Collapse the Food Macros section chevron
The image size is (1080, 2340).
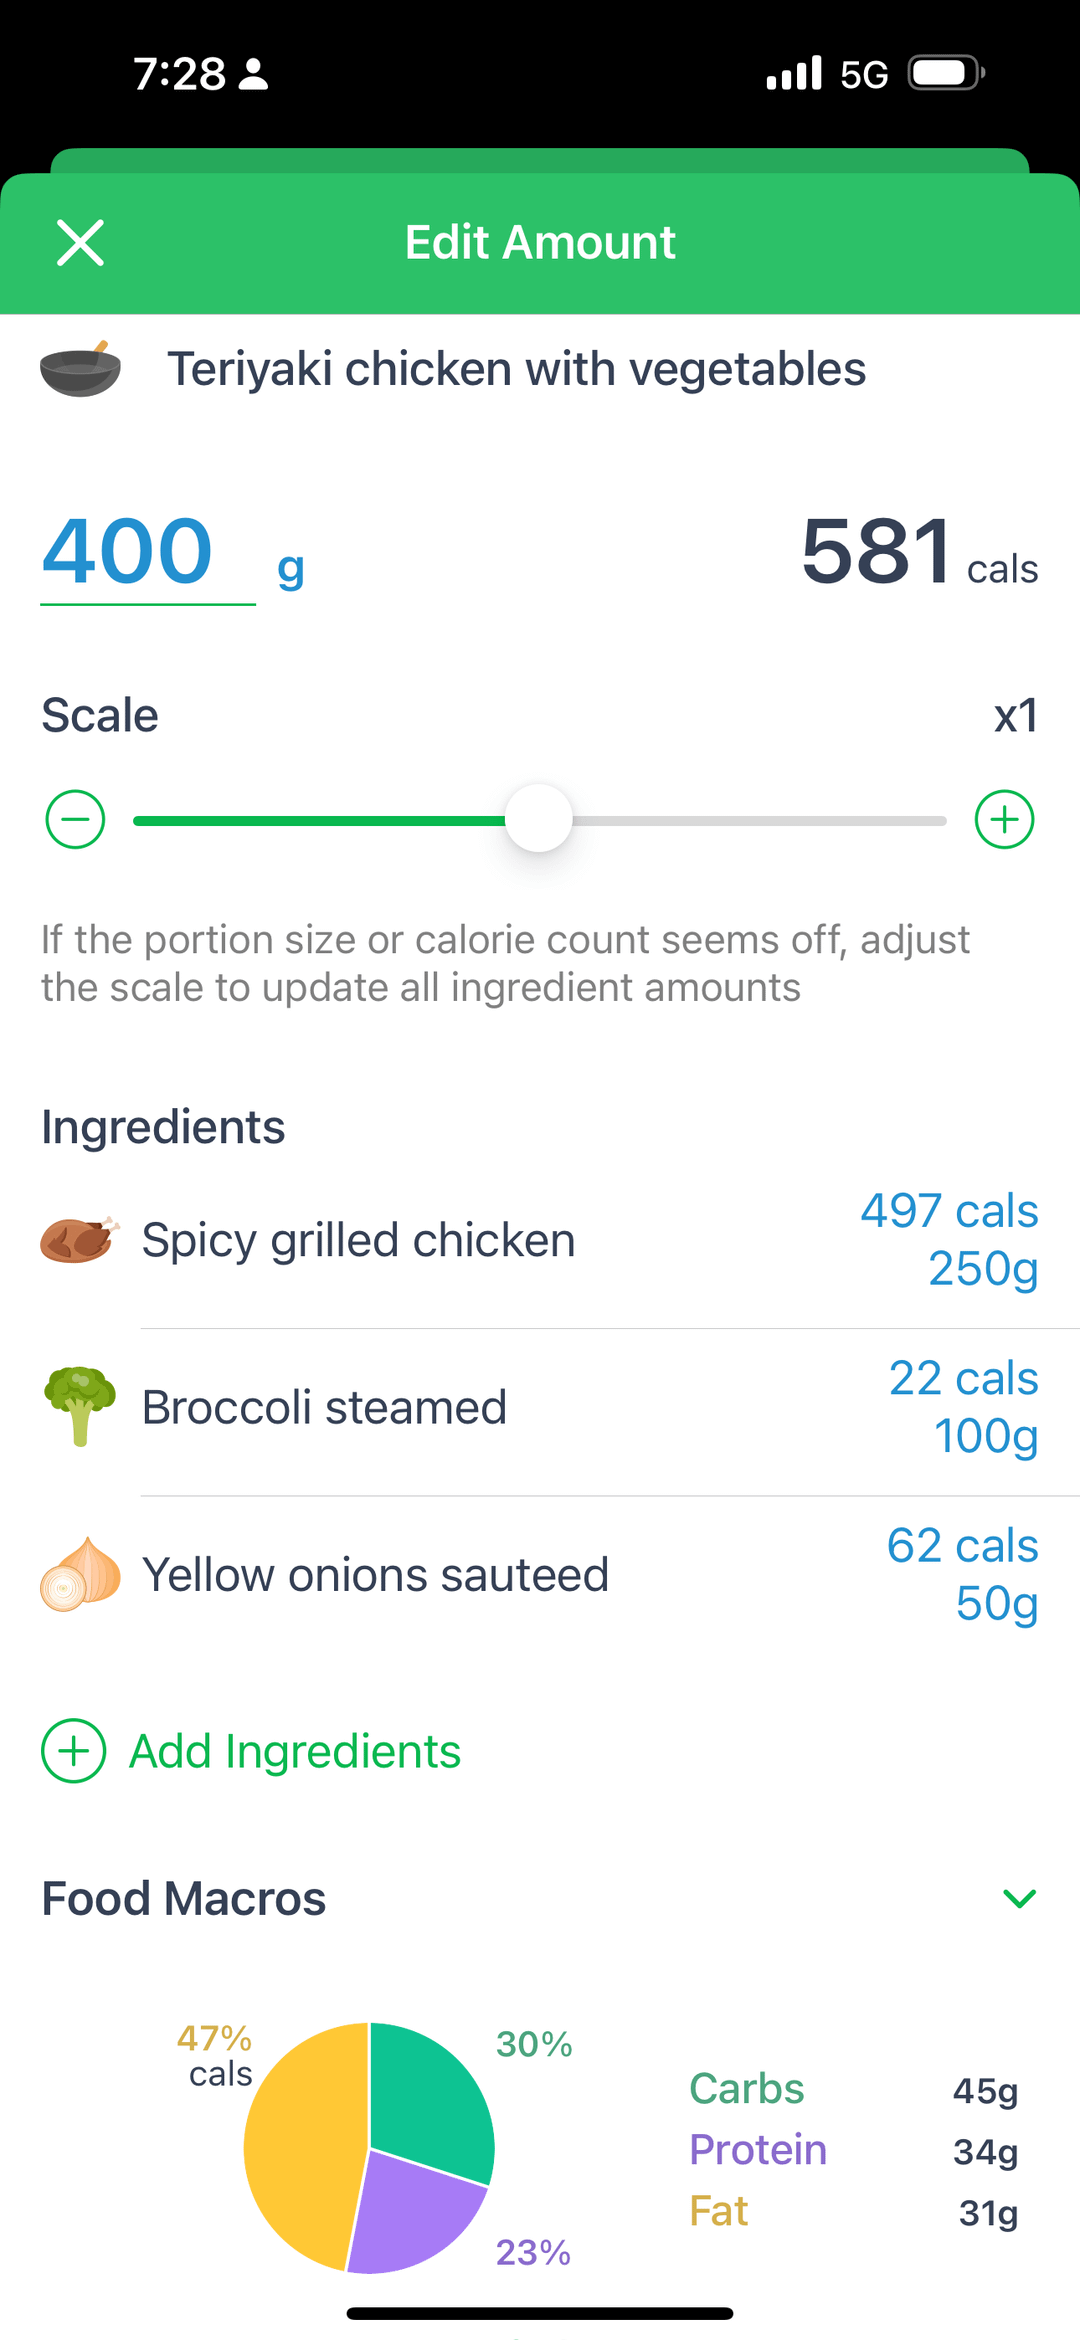[1019, 1898]
